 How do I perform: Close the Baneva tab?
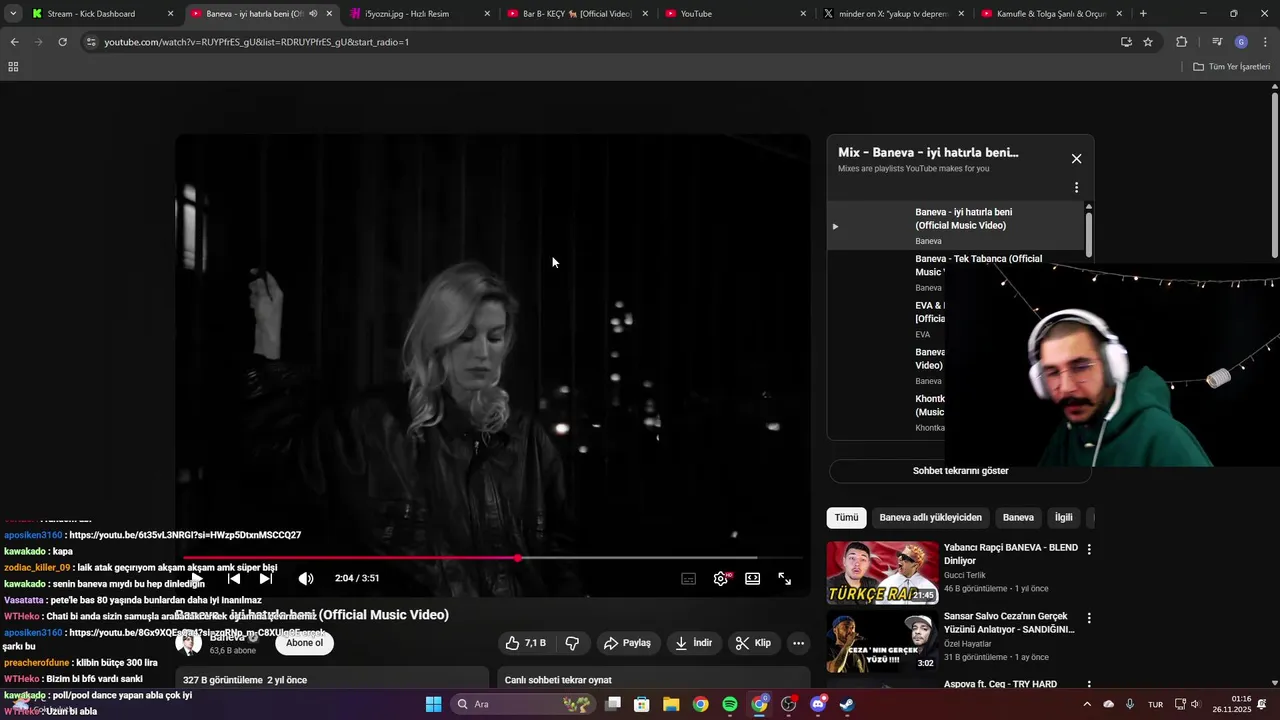[329, 14]
